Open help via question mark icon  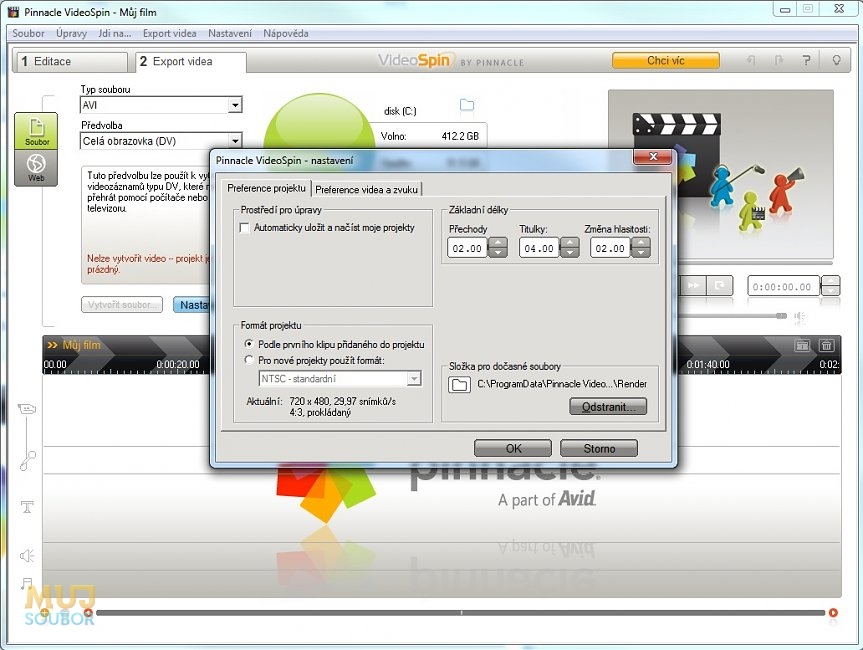pos(806,60)
